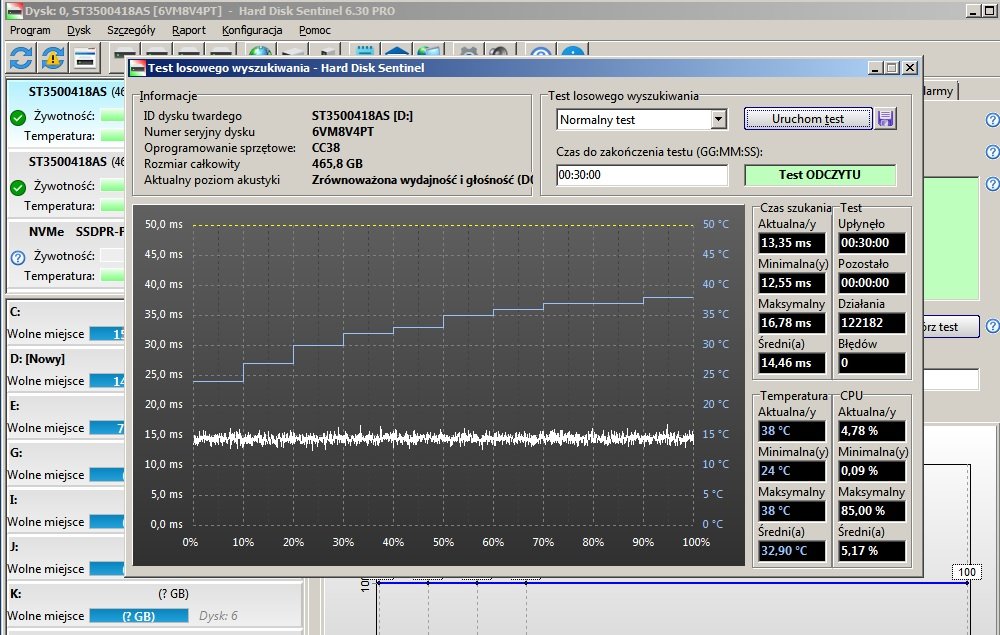Click the refresh icon with yellow warning sign
The image size is (1000, 635).
click(53, 58)
